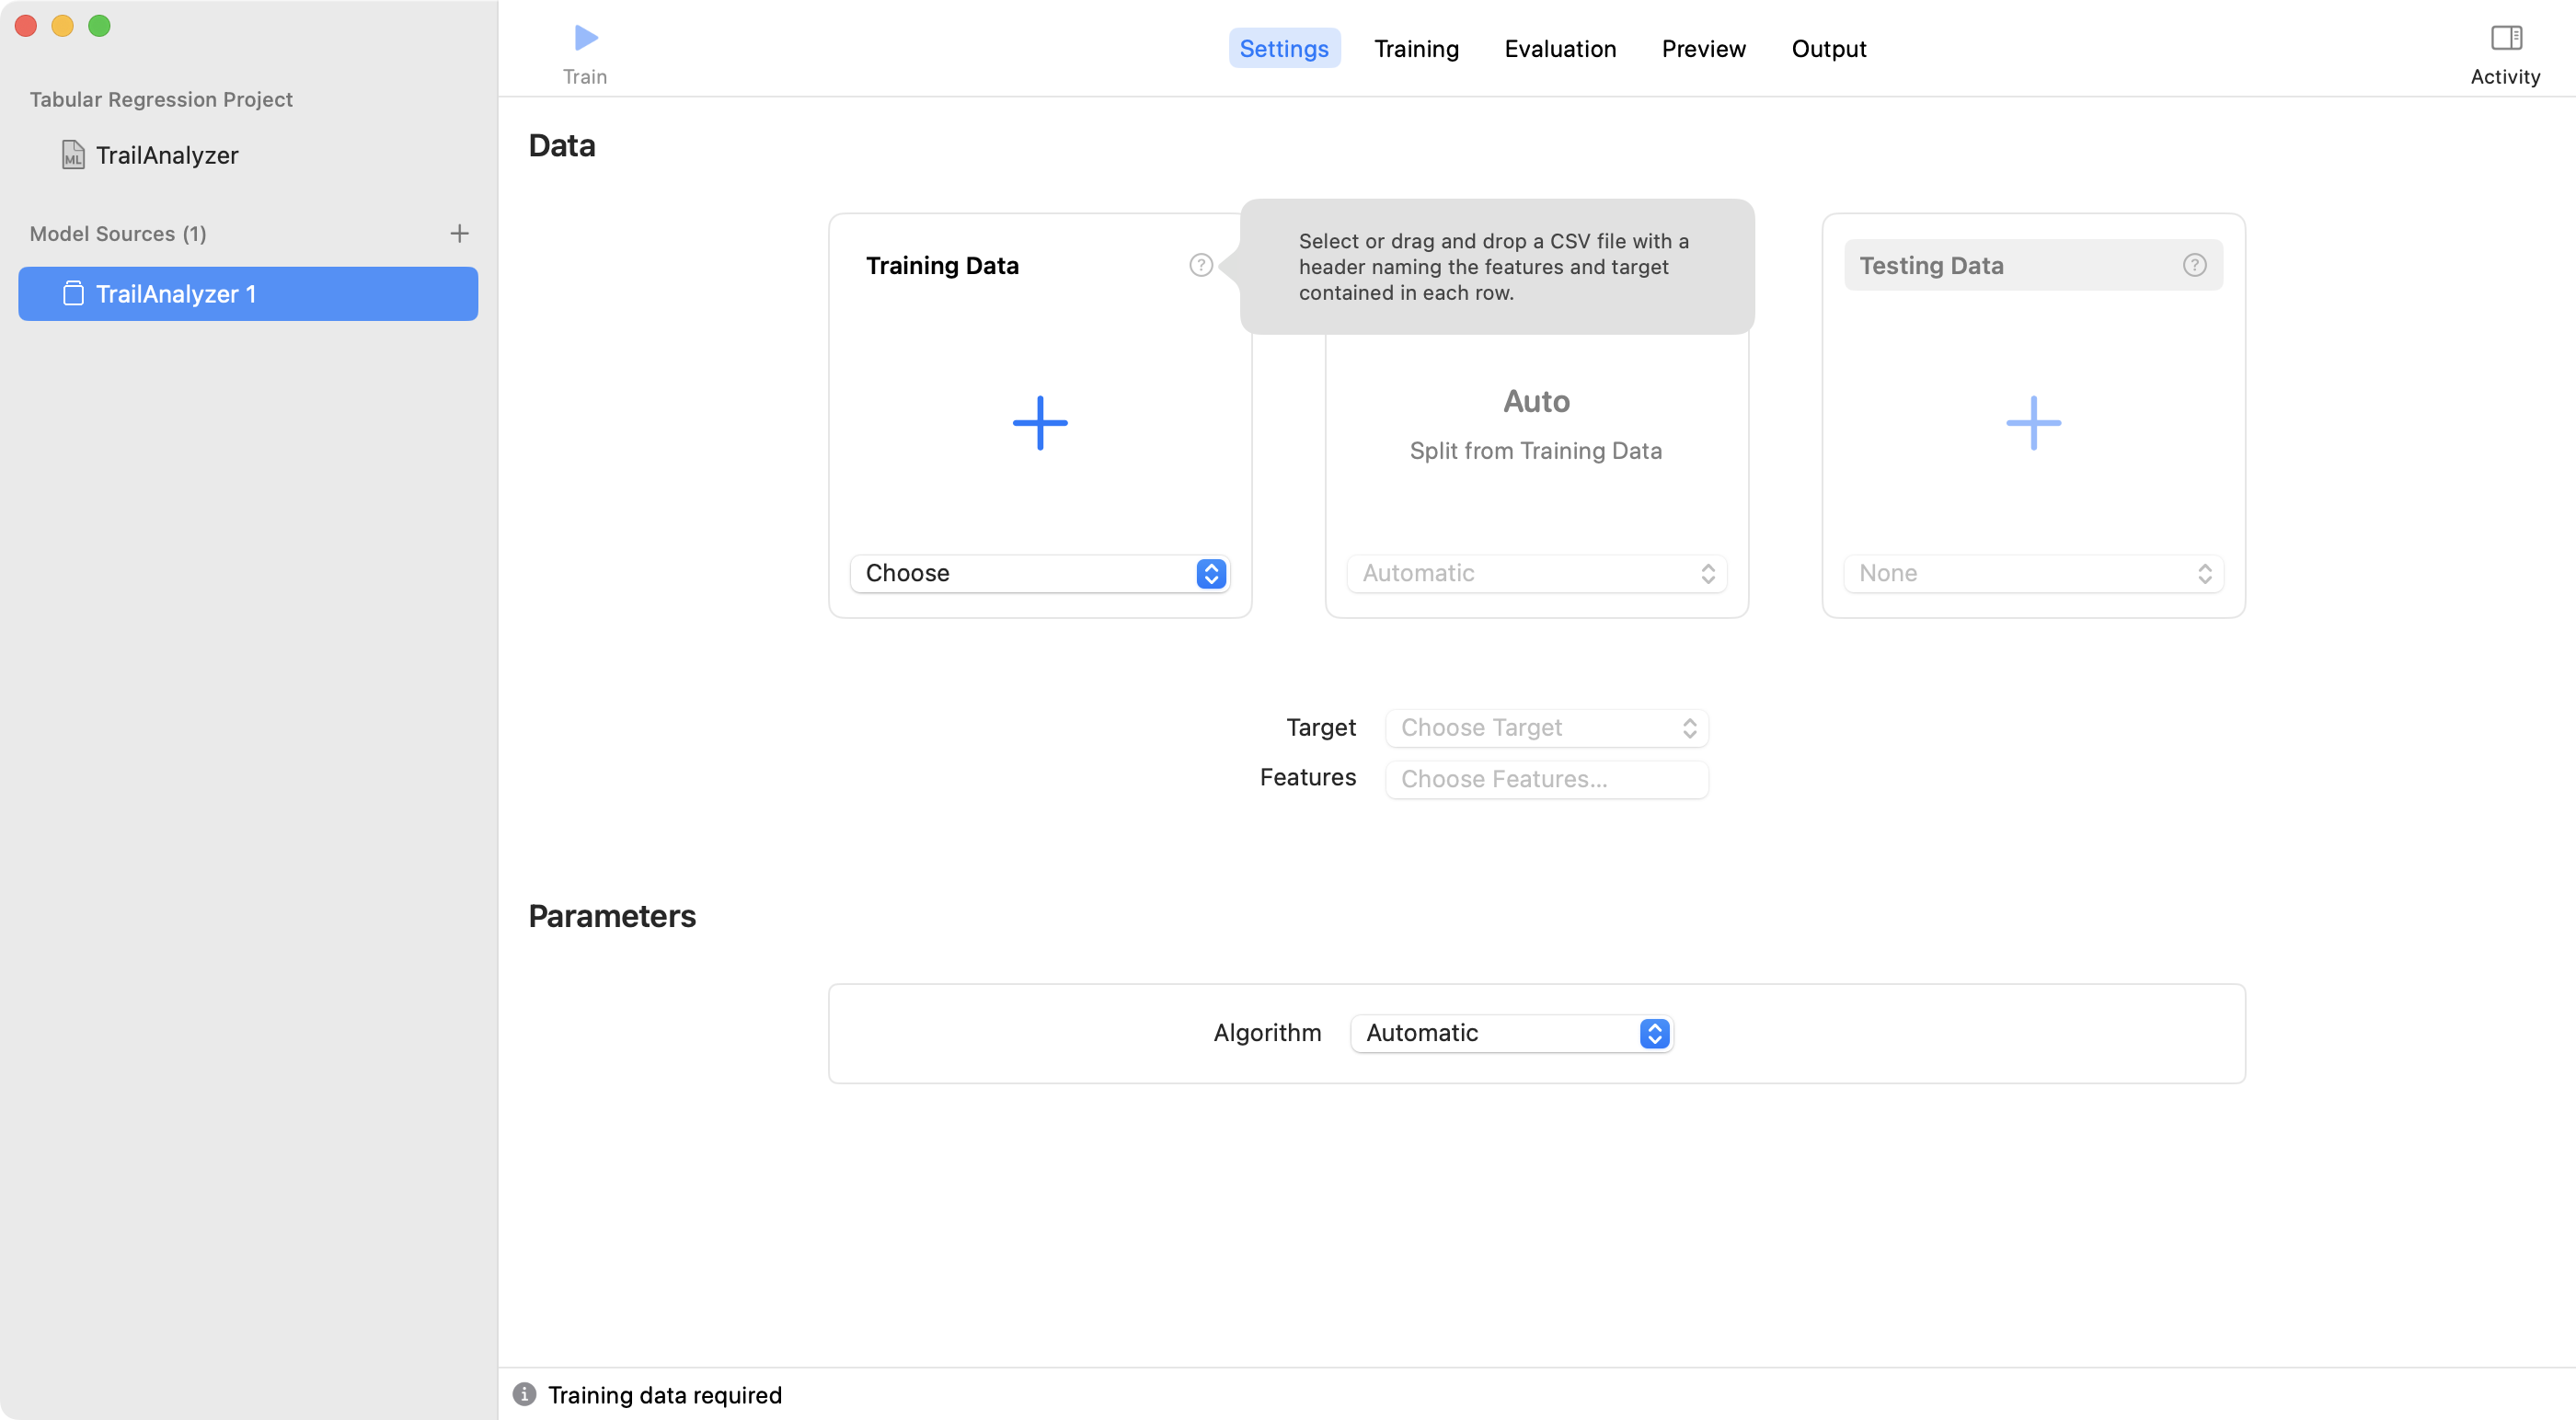The width and height of the screenshot is (2576, 1420).
Task: Open the testing data None dropdown
Action: (x=2032, y=573)
